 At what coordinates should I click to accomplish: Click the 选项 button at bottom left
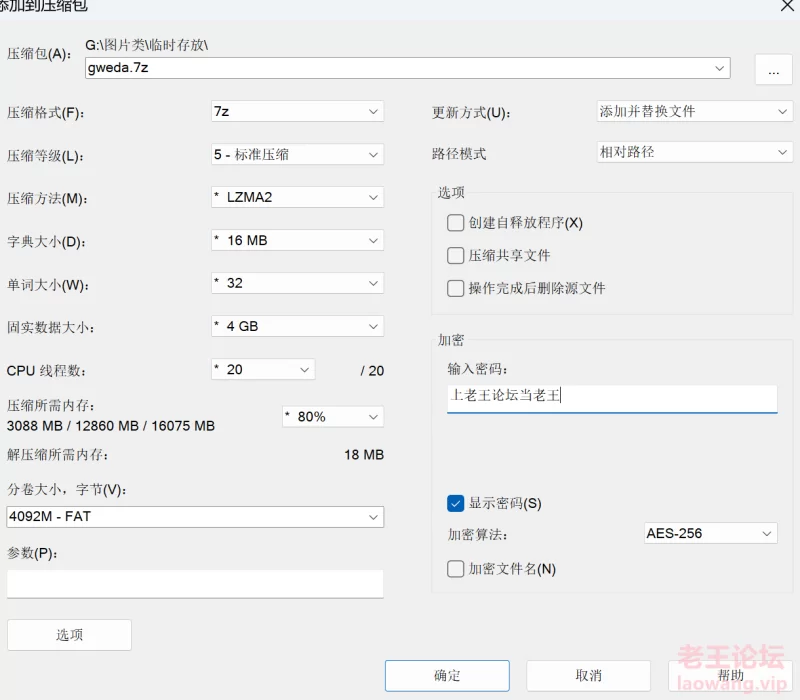click(69, 635)
